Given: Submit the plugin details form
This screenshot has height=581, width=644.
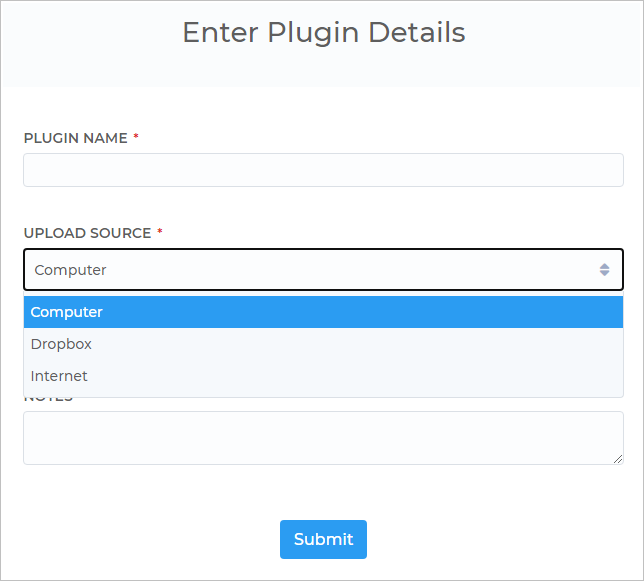Looking at the screenshot, I should (323, 539).
